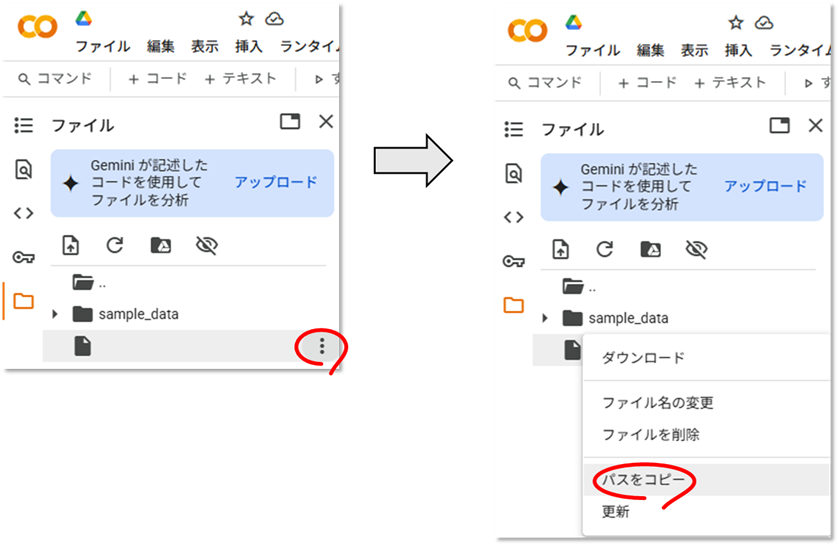839x546 pixels.
Task: Click cloud saved status icon in right screenshot
Action: (764, 23)
